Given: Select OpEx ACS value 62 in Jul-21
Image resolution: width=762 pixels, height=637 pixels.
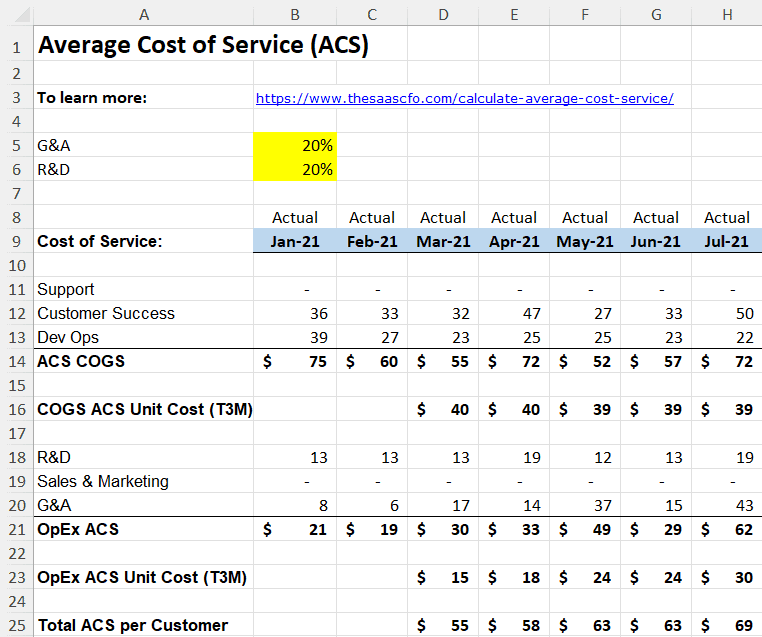Looking at the screenshot, I should click(x=727, y=529).
